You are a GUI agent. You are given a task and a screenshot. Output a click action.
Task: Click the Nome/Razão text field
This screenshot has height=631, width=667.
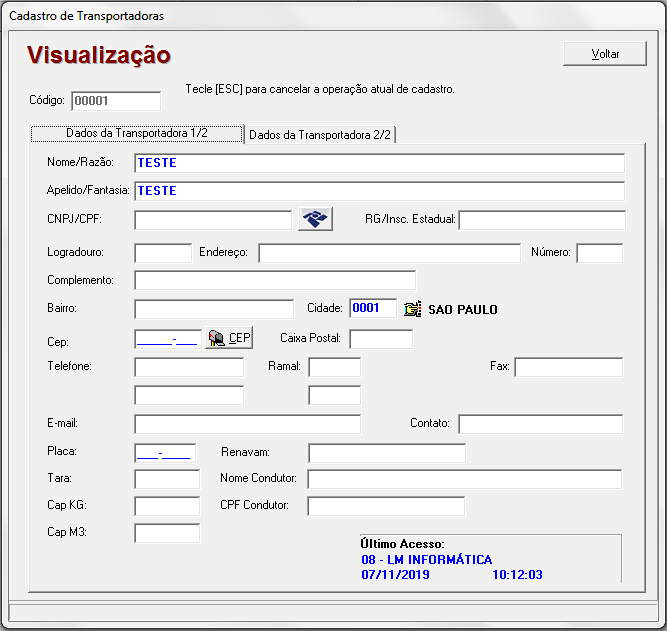coord(379,163)
